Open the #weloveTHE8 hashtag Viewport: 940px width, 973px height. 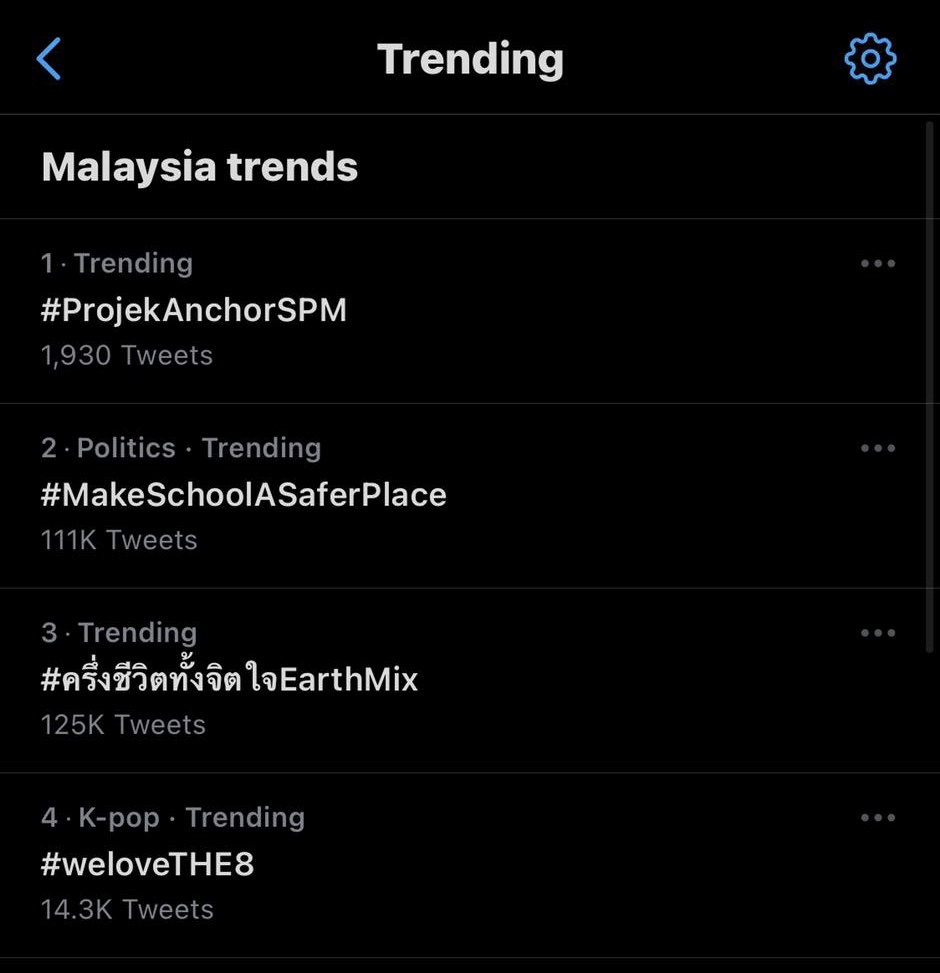148,864
